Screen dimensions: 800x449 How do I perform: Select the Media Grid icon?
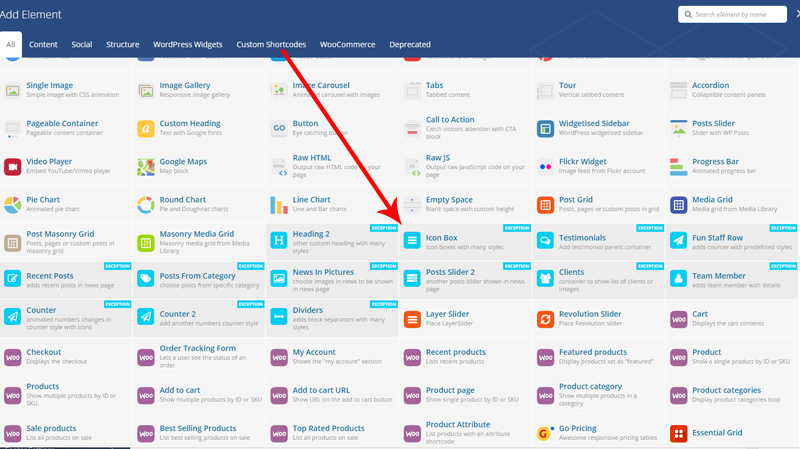[x=678, y=205]
